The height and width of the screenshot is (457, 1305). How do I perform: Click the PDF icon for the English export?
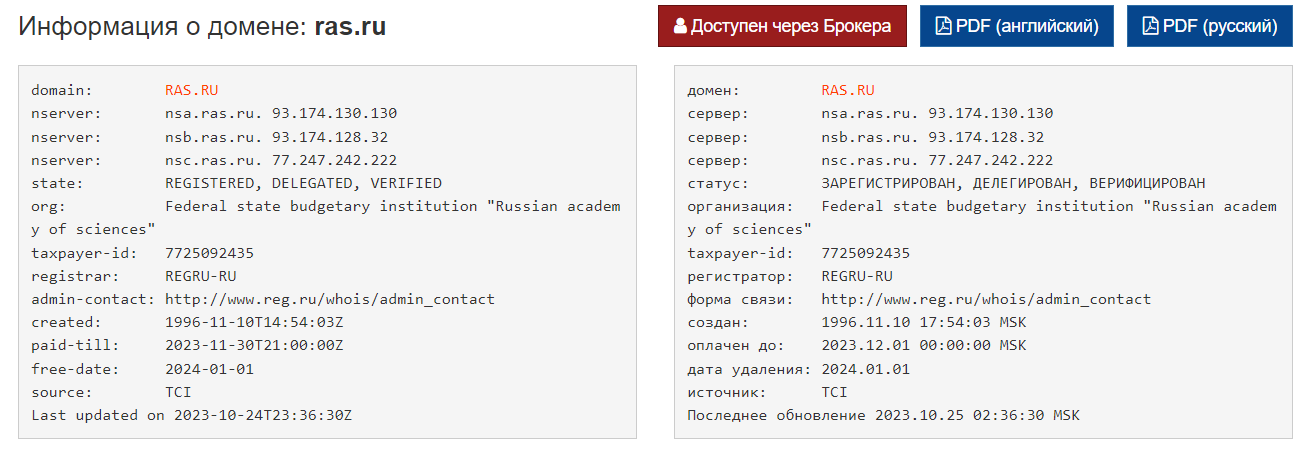coord(943,26)
